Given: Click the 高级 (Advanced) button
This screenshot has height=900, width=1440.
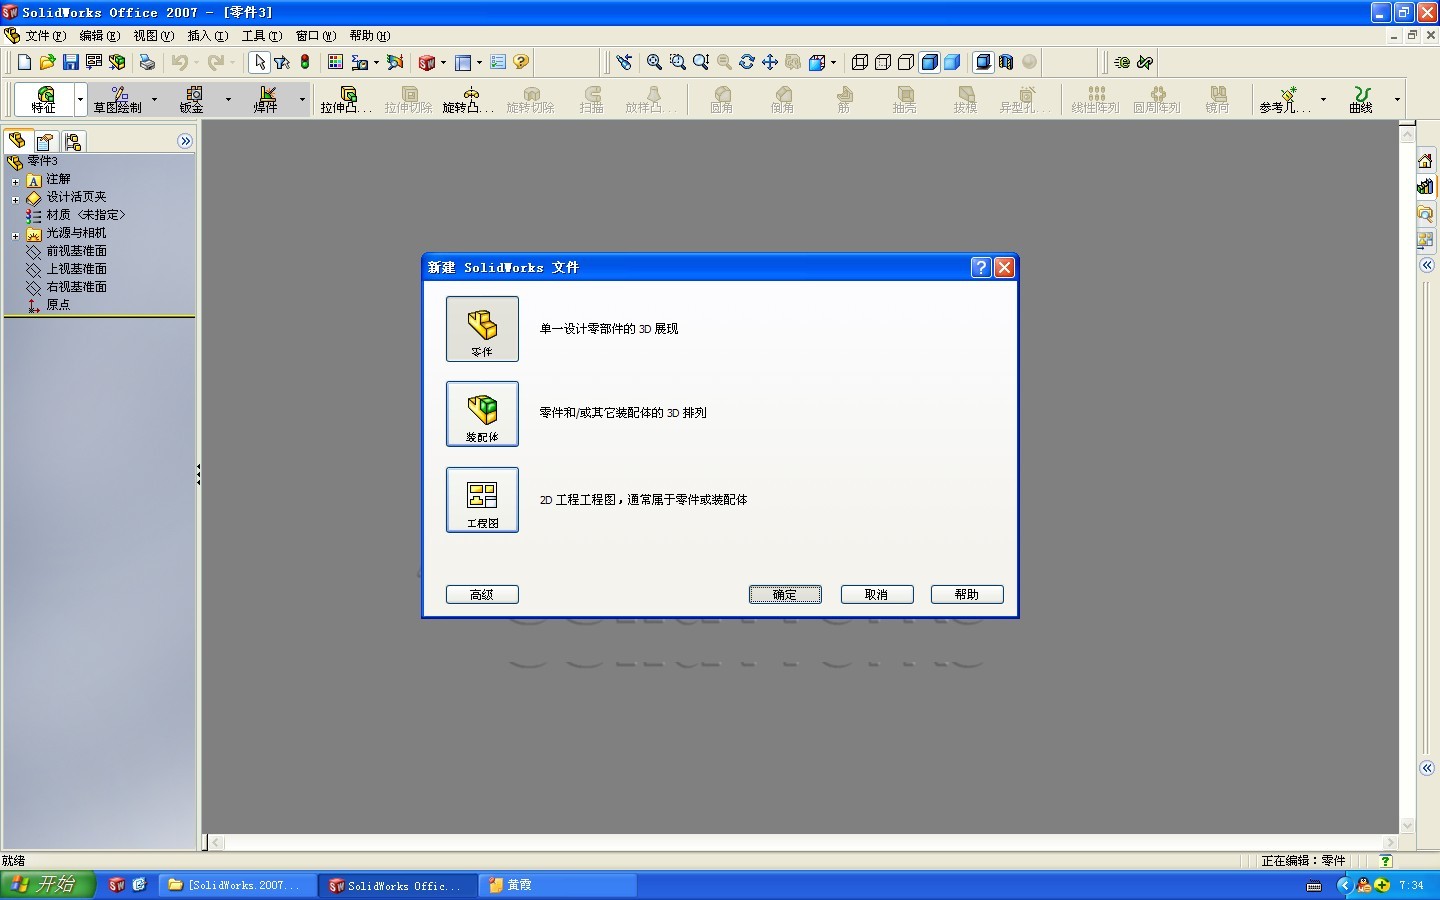Looking at the screenshot, I should point(482,594).
